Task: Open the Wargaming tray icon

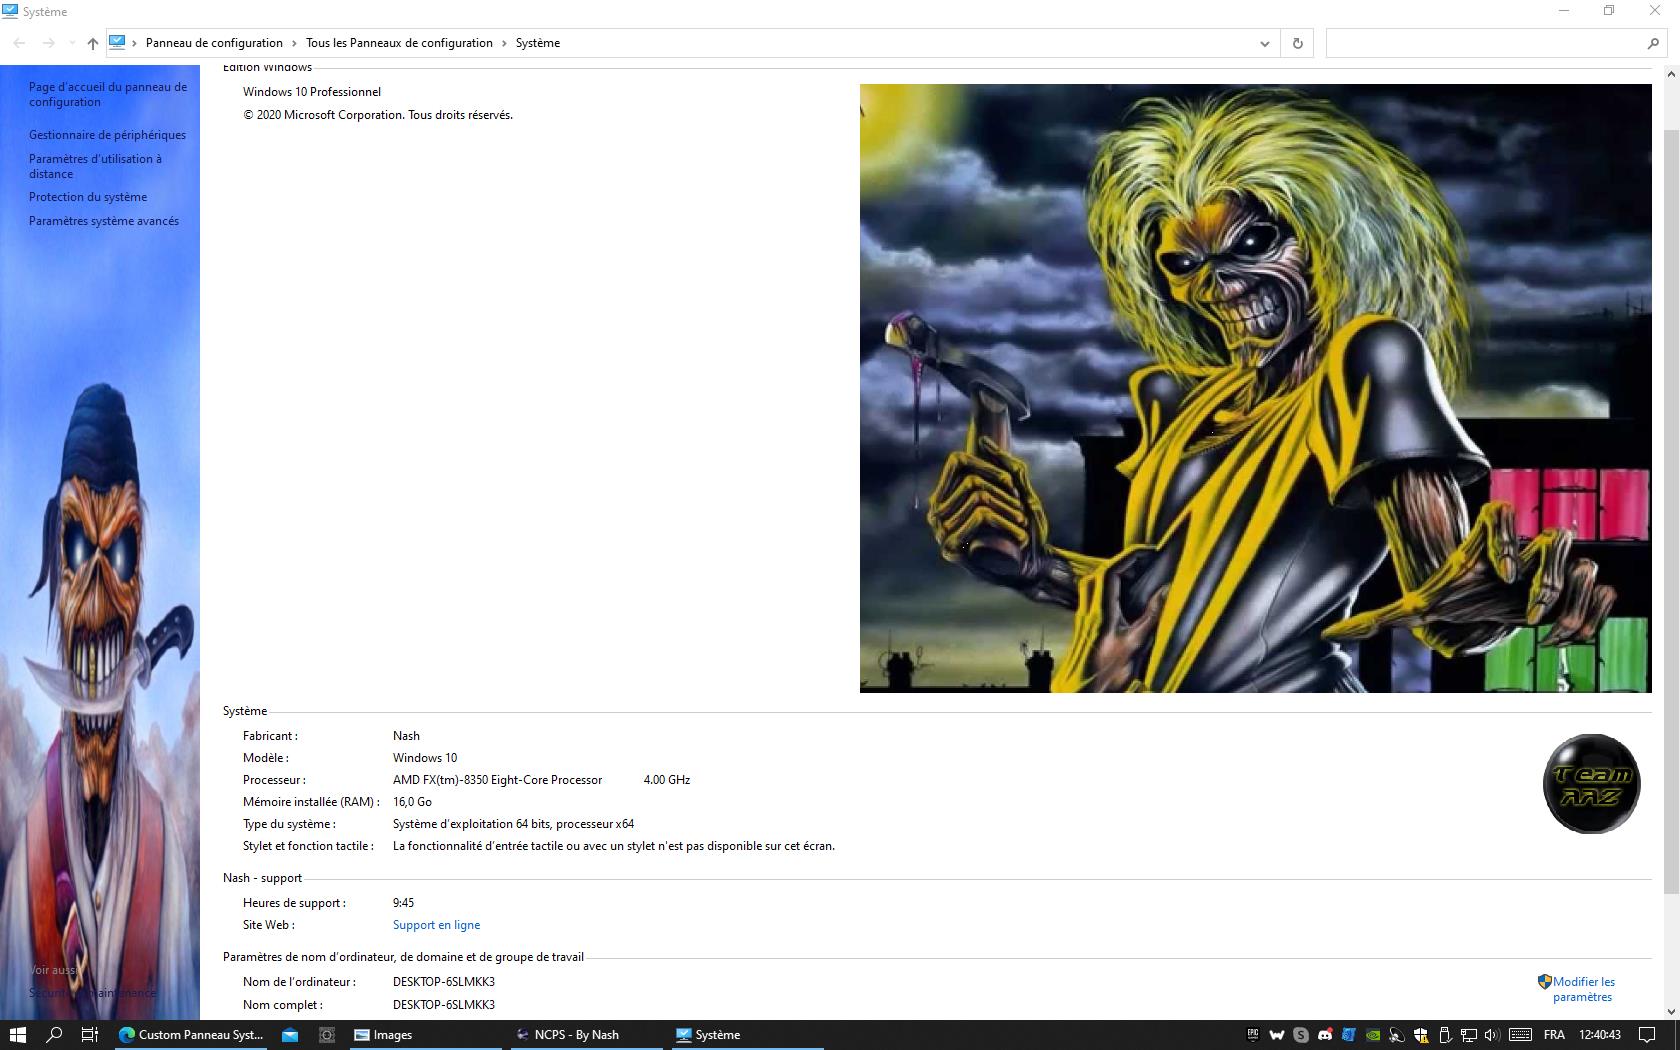Action: pos(1277,1035)
